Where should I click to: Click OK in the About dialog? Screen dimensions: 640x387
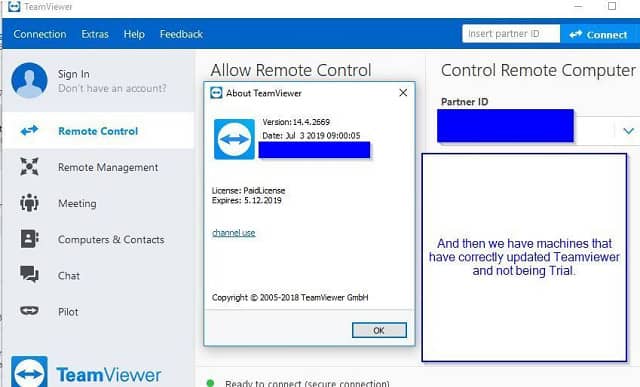[x=379, y=330]
